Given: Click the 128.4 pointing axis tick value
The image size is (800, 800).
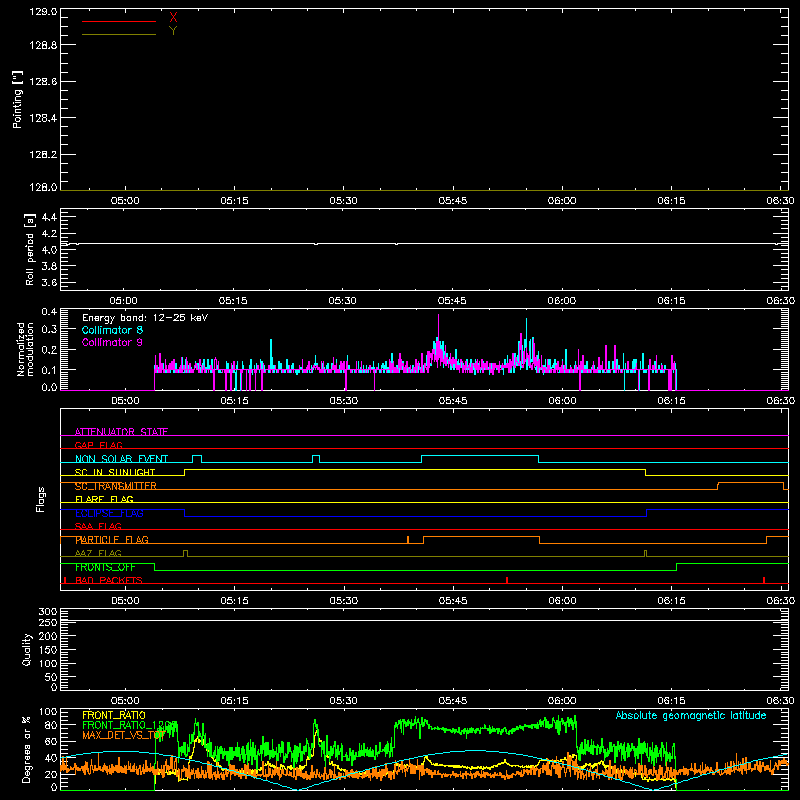Looking at the screenshot, I should [43, 118].
